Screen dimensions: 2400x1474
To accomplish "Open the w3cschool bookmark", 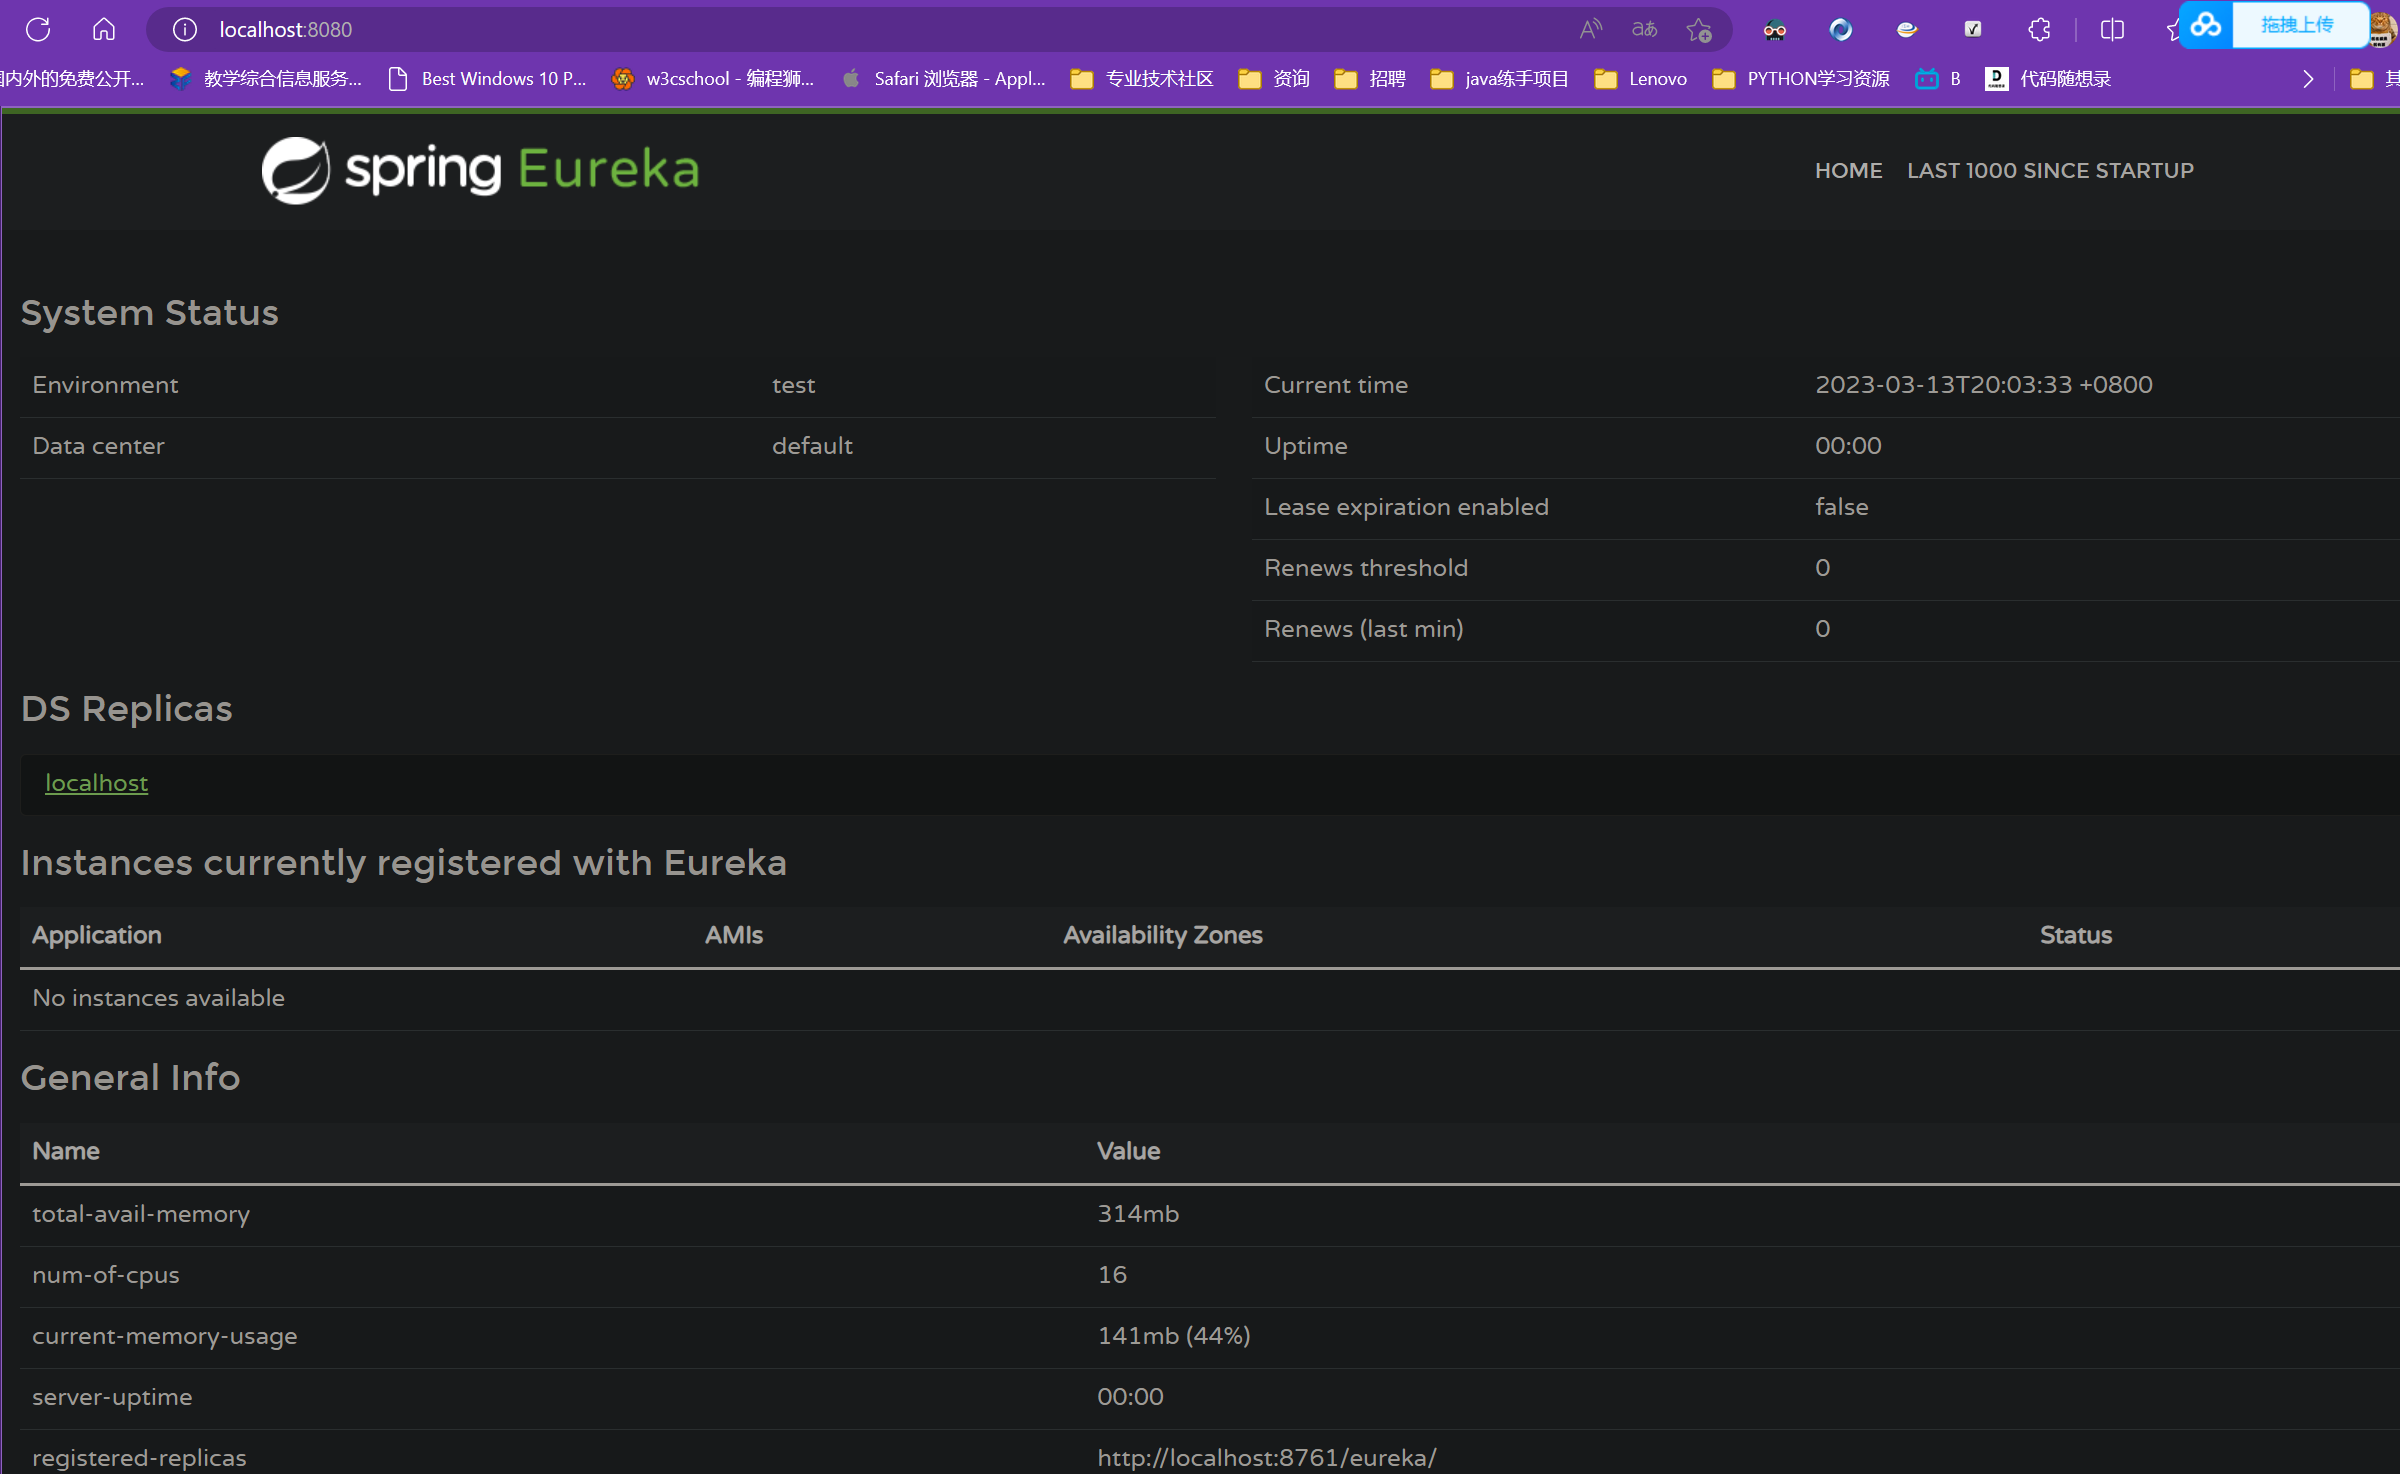I will (x=713, y=79).
